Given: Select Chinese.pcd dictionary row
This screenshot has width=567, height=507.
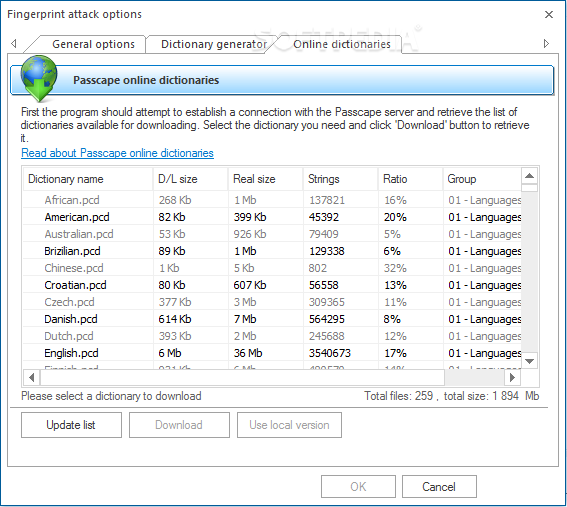Looking at the screenshot, I should tap(272, 268).
